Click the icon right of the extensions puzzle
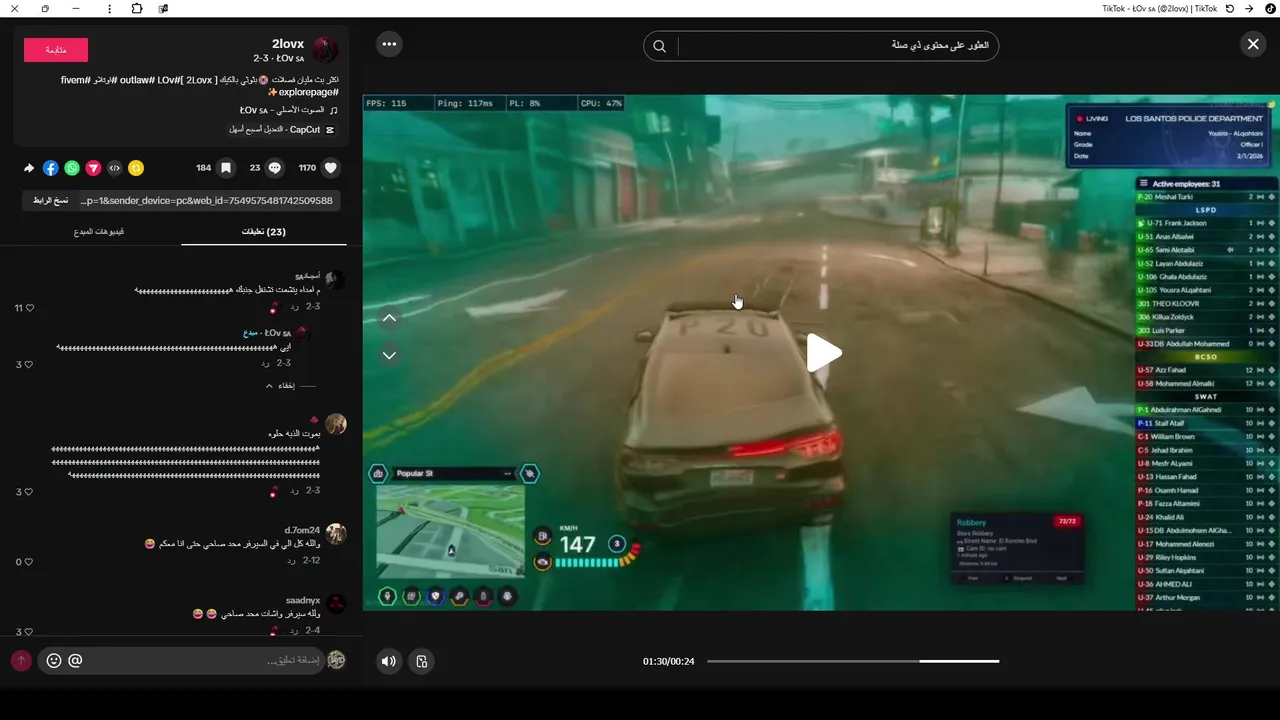Viewport: 1280px width, 720px height. (x=163, y=8)
